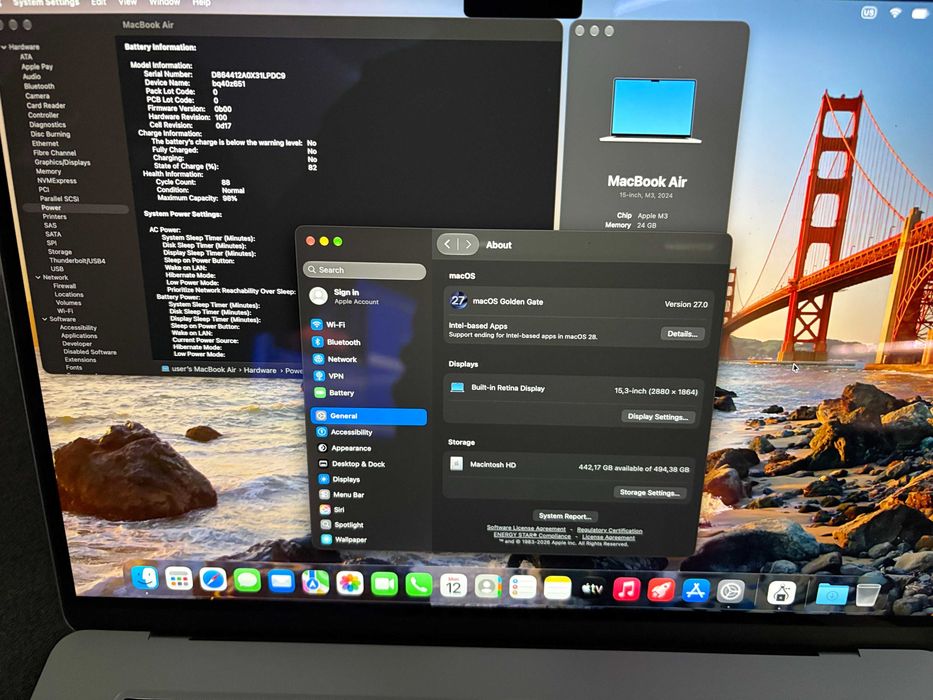Click the macOS Golden Gate row

point(577,302)
